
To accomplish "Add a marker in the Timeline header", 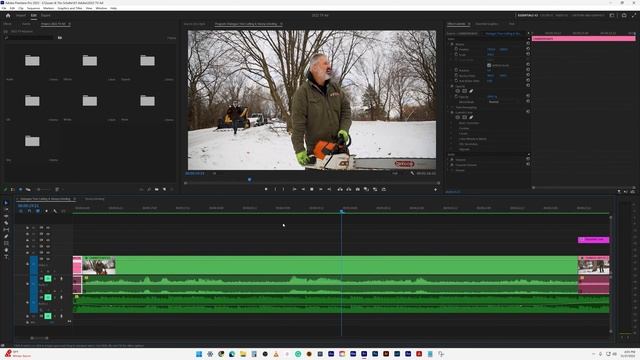I will pyautogui.click(x=46, y=211).
